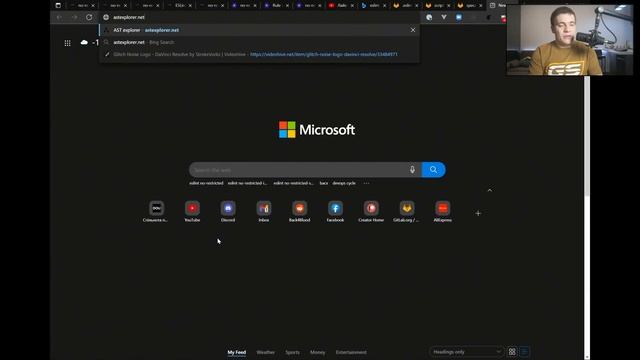The width and height of the screenshot is (640, 360).
Task: Open the AliExpress quick link tile
Action: (x=442, y=211)
